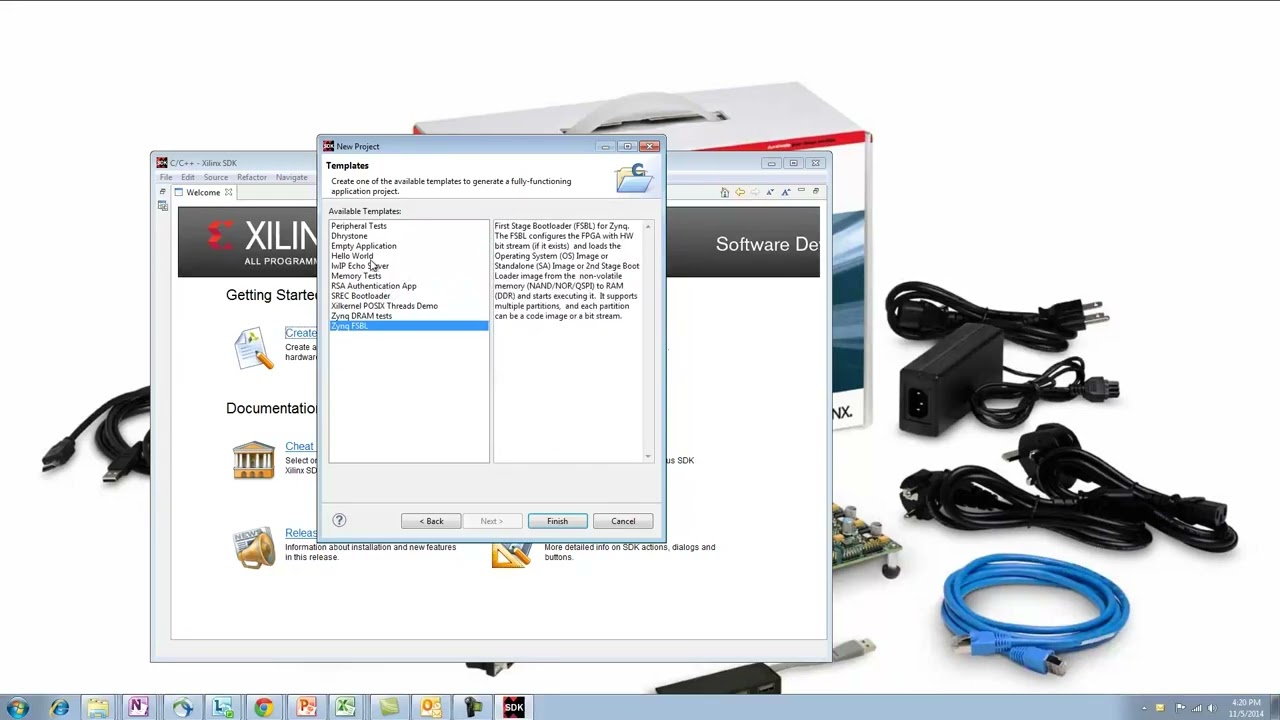Viewport: 1280px width, 720px height.
Task: Open help for the New Project dialog
Action: pyautogui.click(x=339, y=520)
